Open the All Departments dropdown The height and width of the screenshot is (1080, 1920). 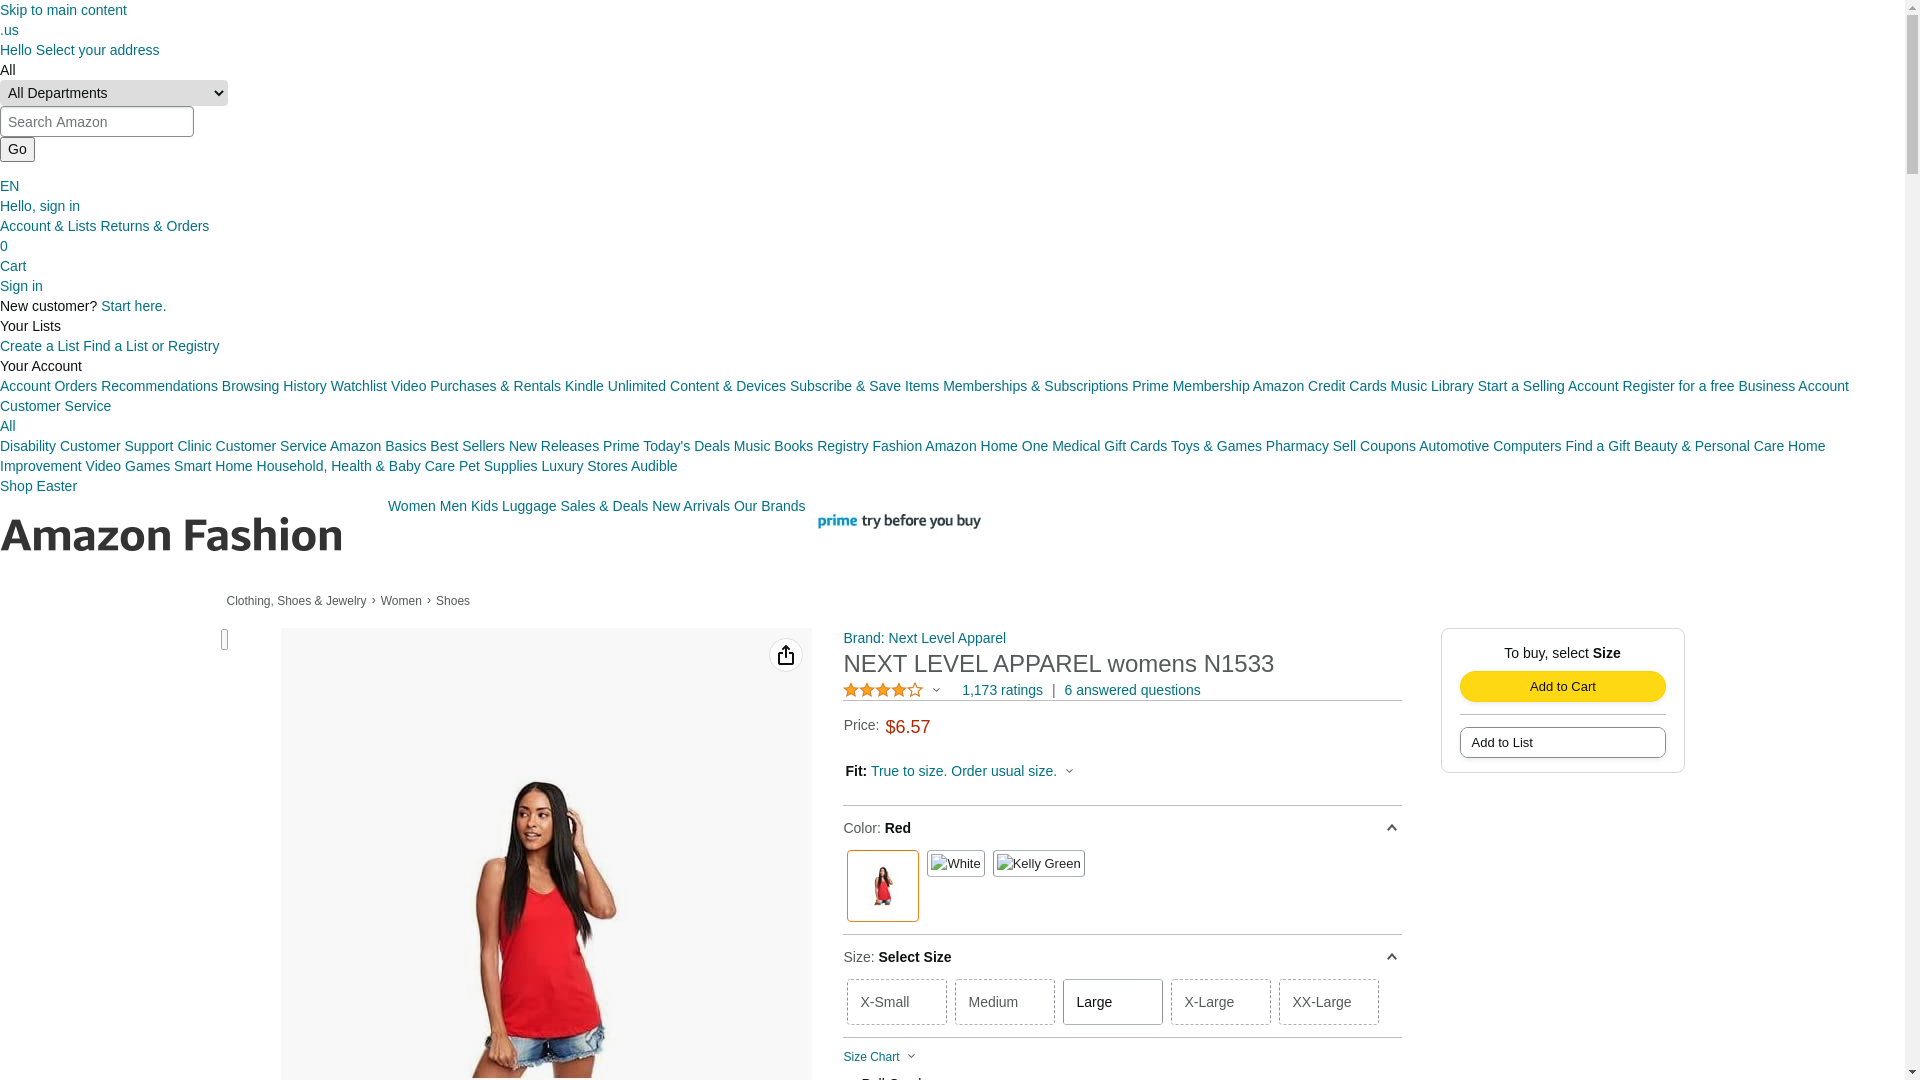point(114,93)
